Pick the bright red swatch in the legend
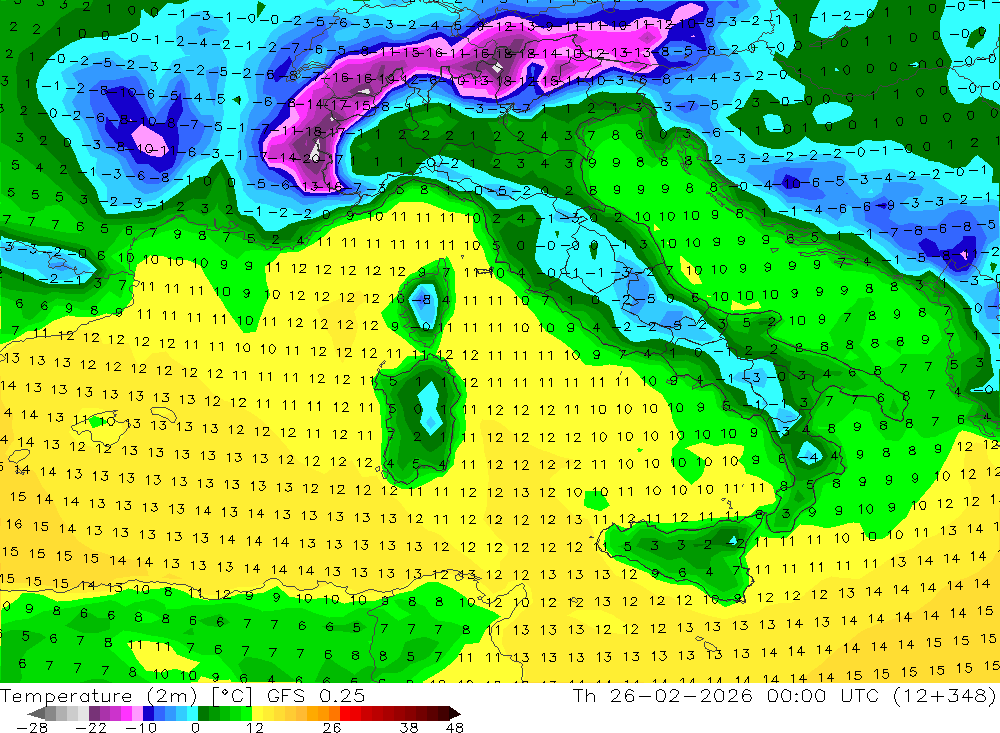Image resolution: width=1000 pixels, height=733 pixels. click(345, 713)
